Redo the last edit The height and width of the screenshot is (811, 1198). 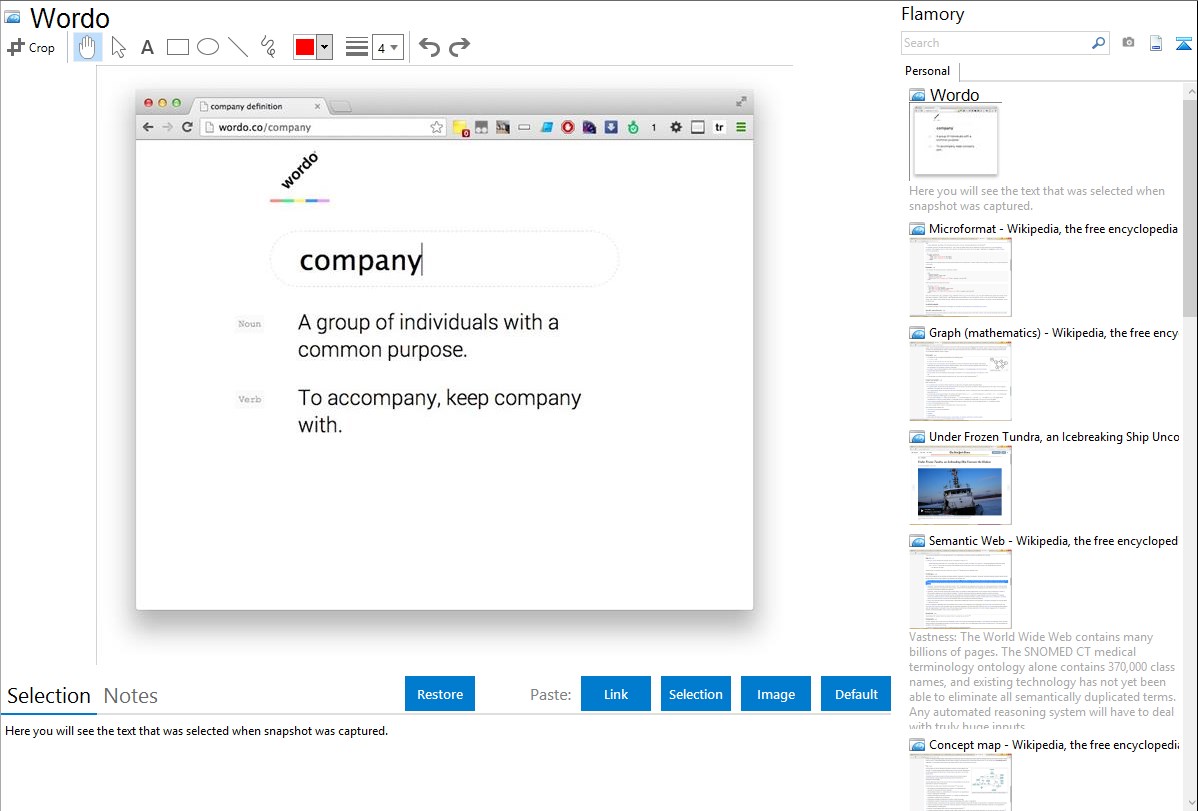tap(459, 47)
